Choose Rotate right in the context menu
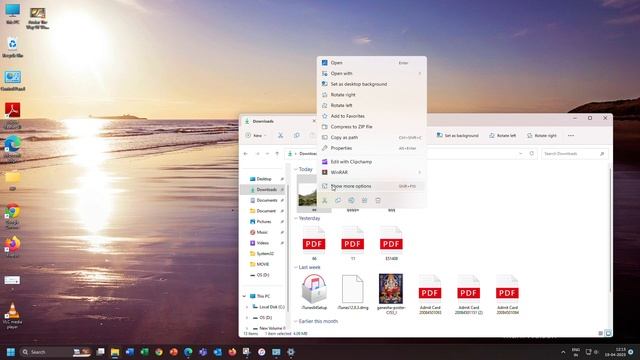The height and width of the screenshot is (360, 640). (x=371, y=95)
